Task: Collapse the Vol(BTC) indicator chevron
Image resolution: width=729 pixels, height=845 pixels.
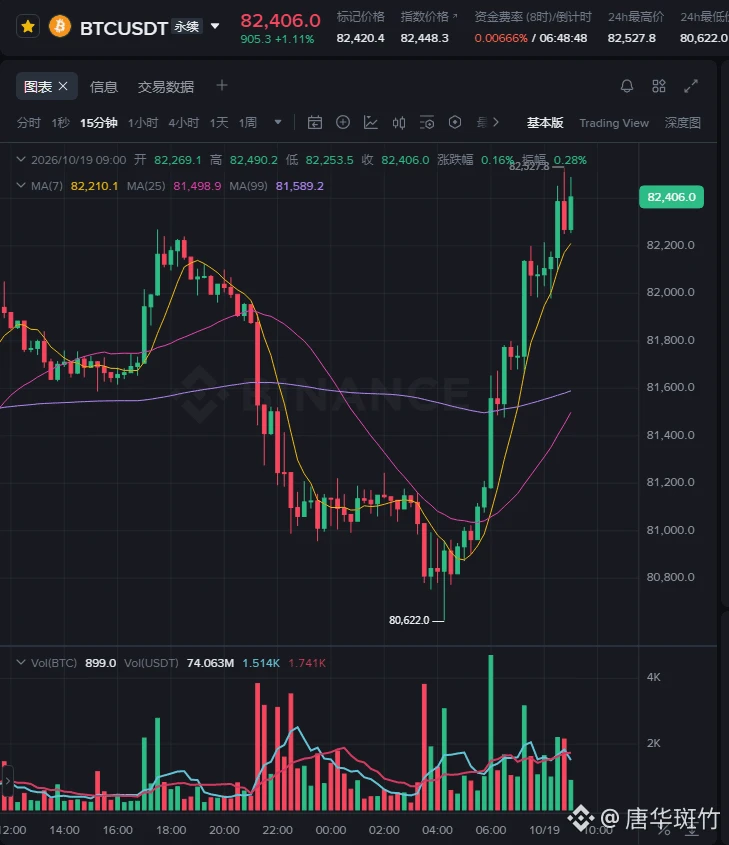Action: point(21,662)
